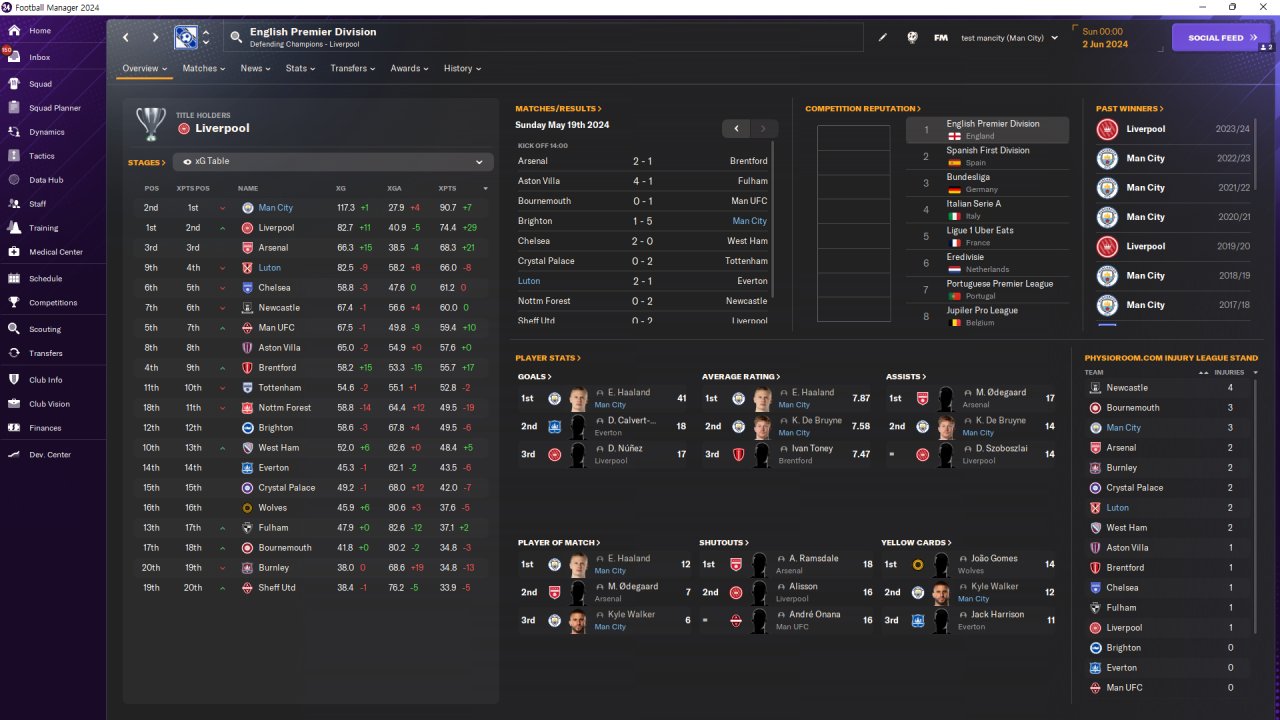
Task: Open the Inbox from the sidebar
Action: tap(40, 57)
